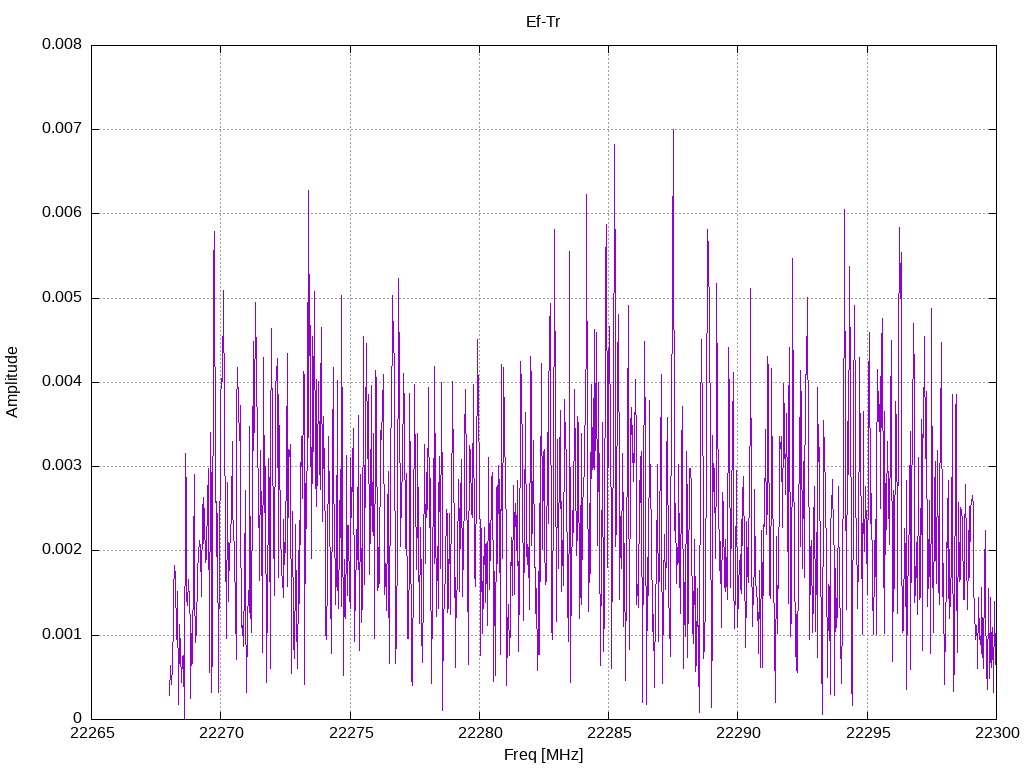Click the y-axis tick label 0.001

coord(62,634)
